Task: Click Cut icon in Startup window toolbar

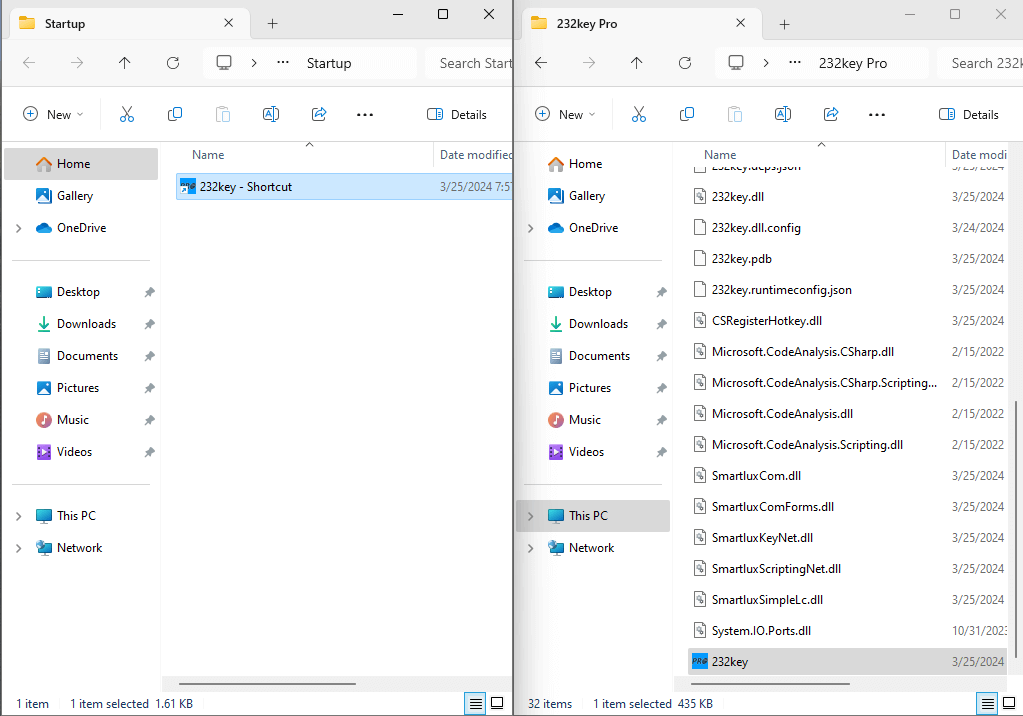Action: tap(127, 114)
